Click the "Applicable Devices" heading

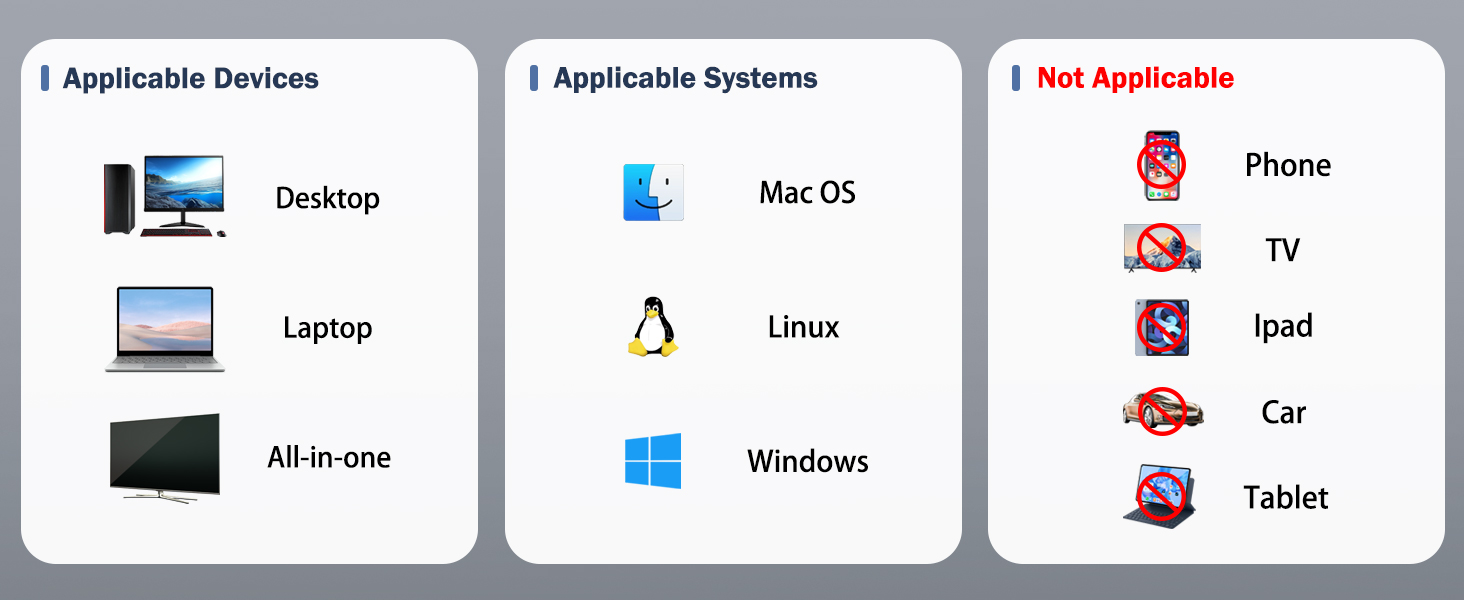[190, 79]
